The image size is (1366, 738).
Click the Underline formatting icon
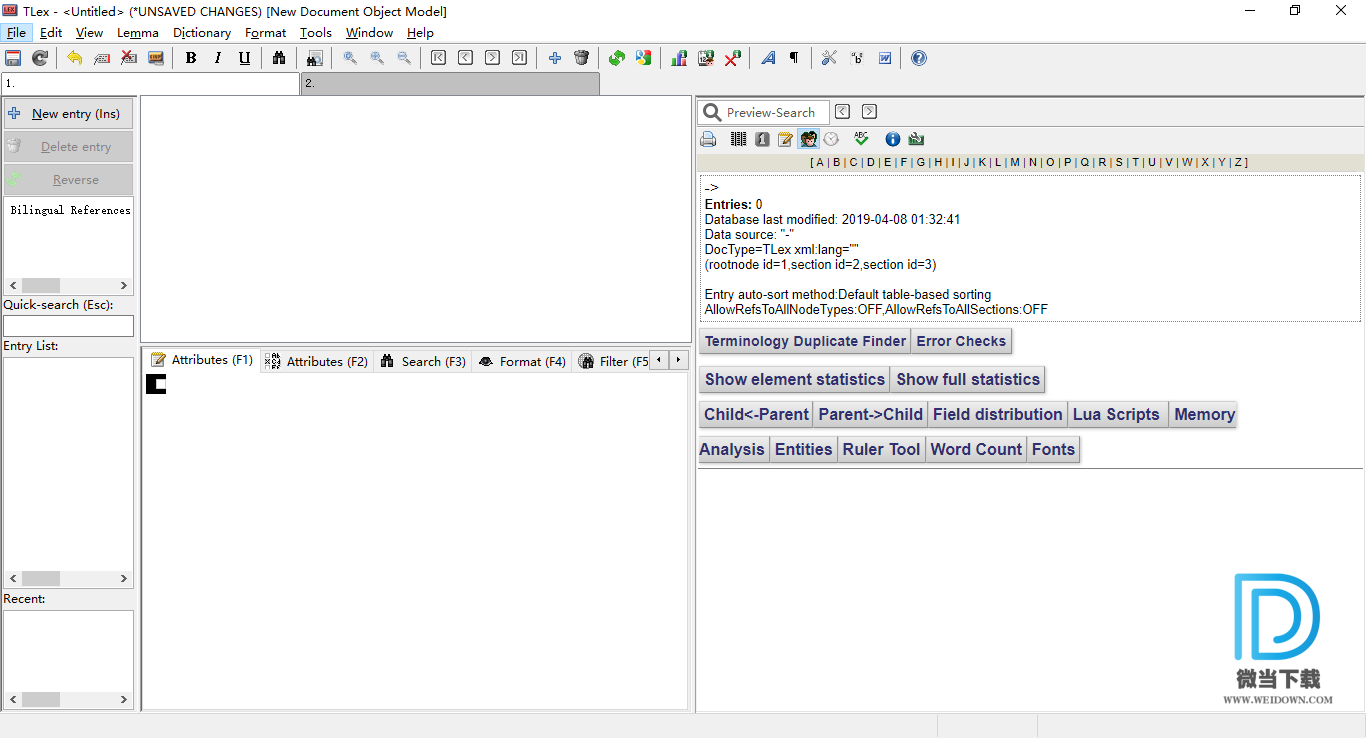tap(245, 58)
